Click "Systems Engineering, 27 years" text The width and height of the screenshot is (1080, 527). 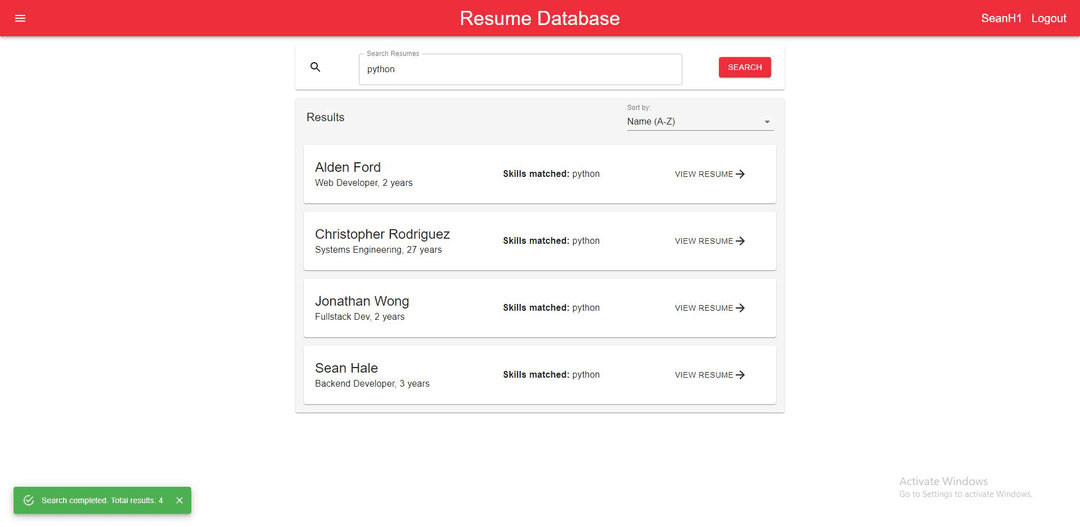click(x=378, y=250)
